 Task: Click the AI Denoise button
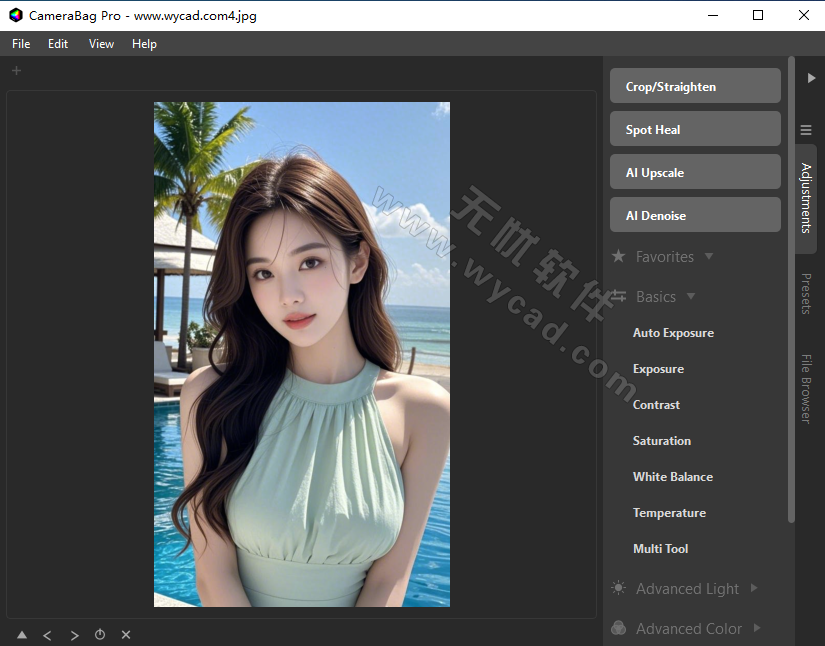pyautogui.click(x=694, y=214)
